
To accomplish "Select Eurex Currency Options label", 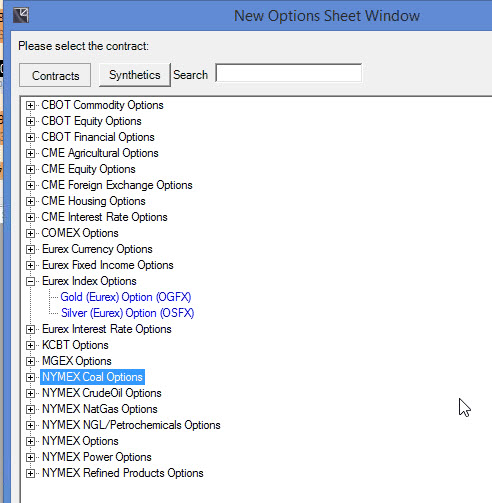I will 97,249.
